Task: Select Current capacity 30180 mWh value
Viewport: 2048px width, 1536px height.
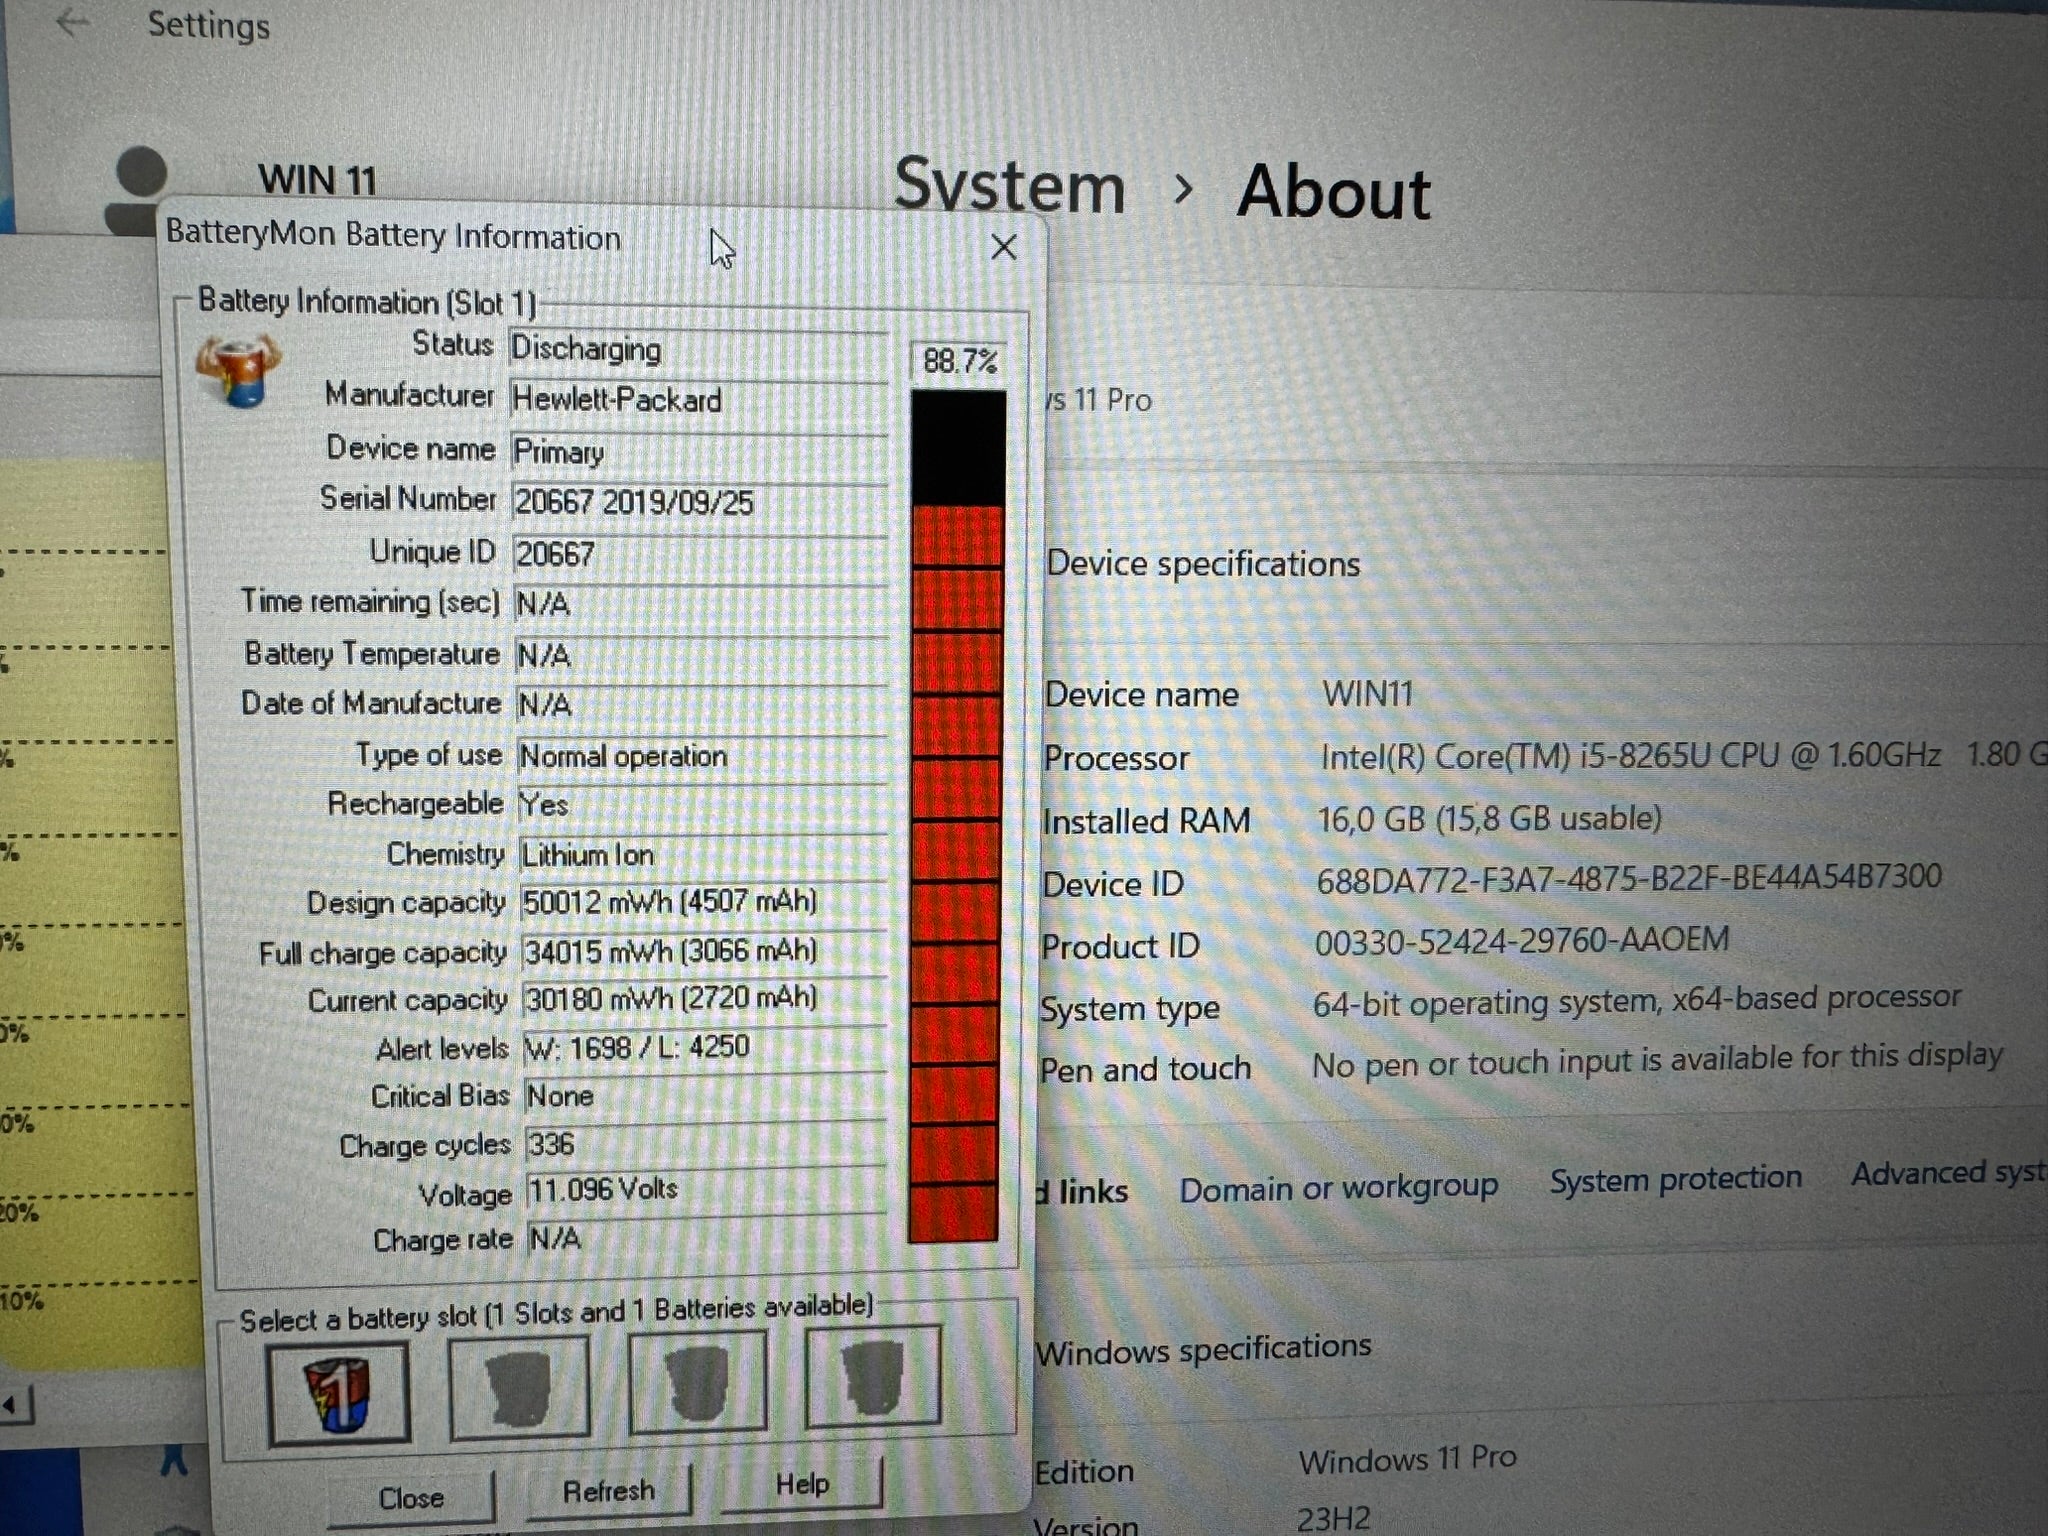Action: point(705,998)
